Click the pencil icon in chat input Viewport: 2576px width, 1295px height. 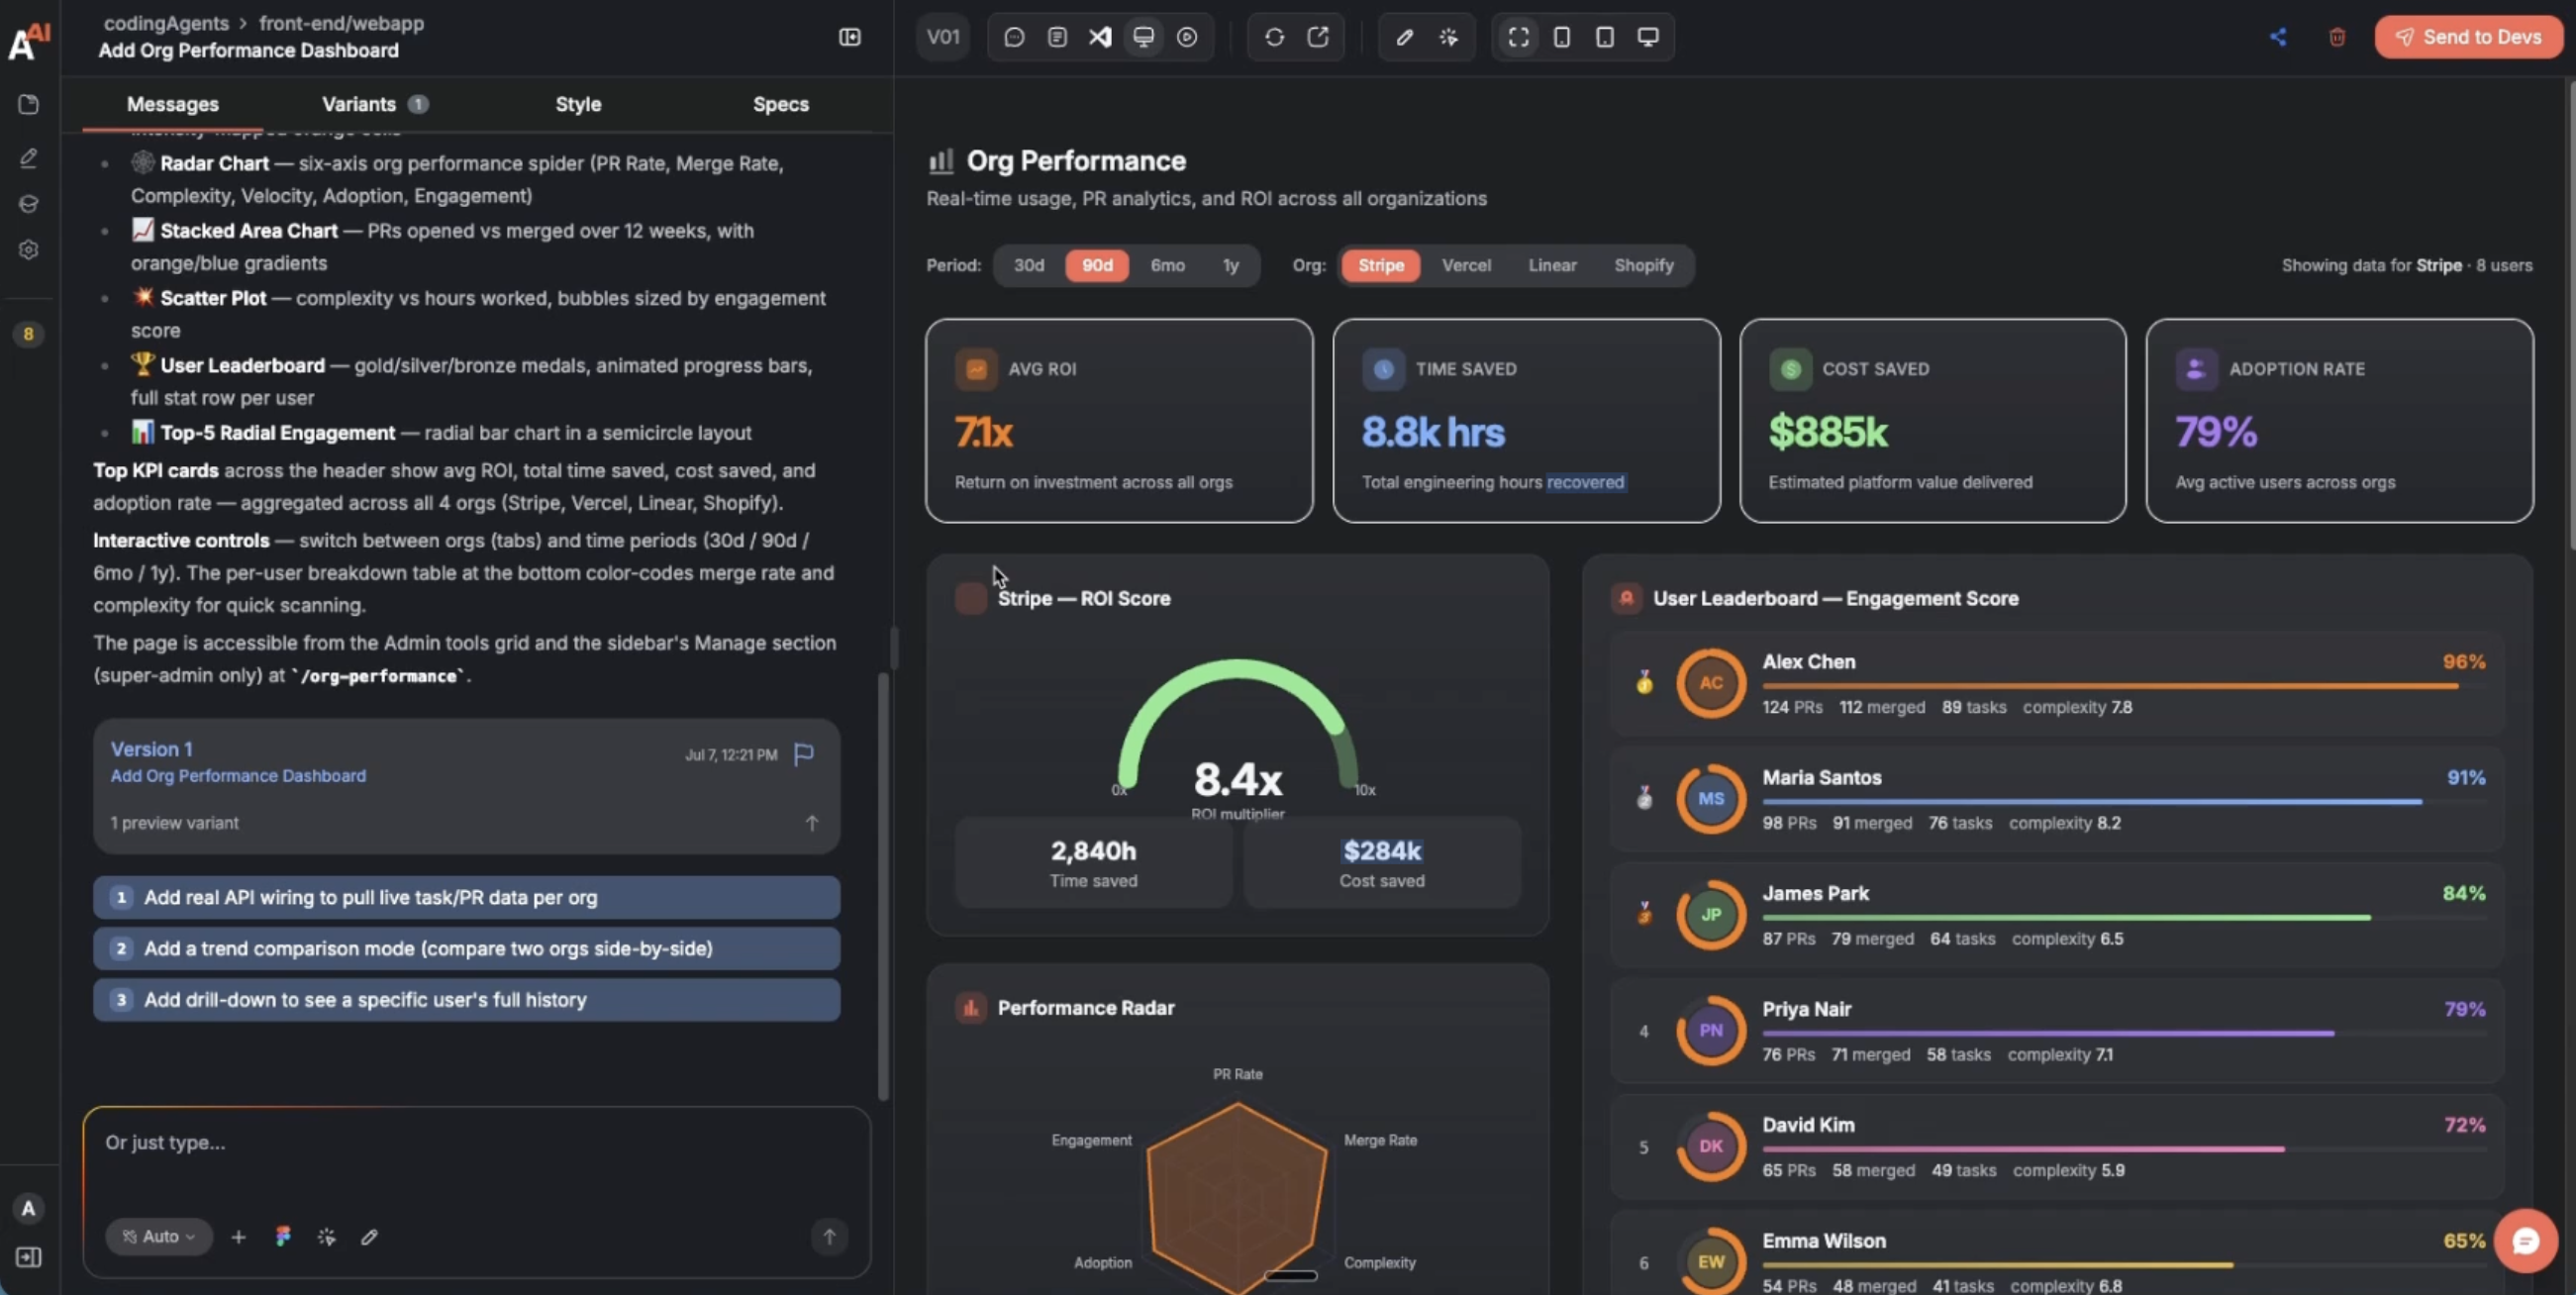[x=369, y=1237]
